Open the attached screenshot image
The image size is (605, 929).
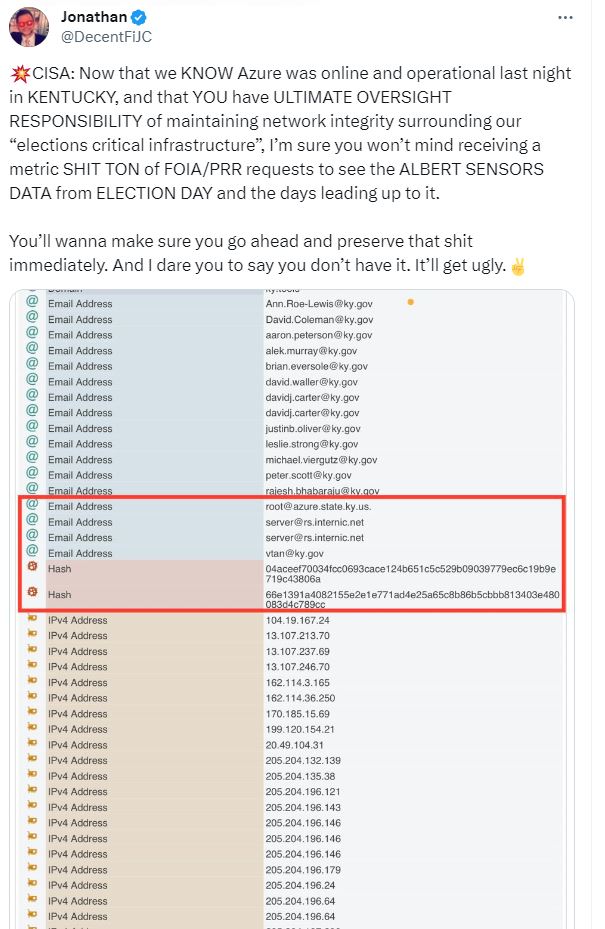pyautogui.click(x=292, y=609)
